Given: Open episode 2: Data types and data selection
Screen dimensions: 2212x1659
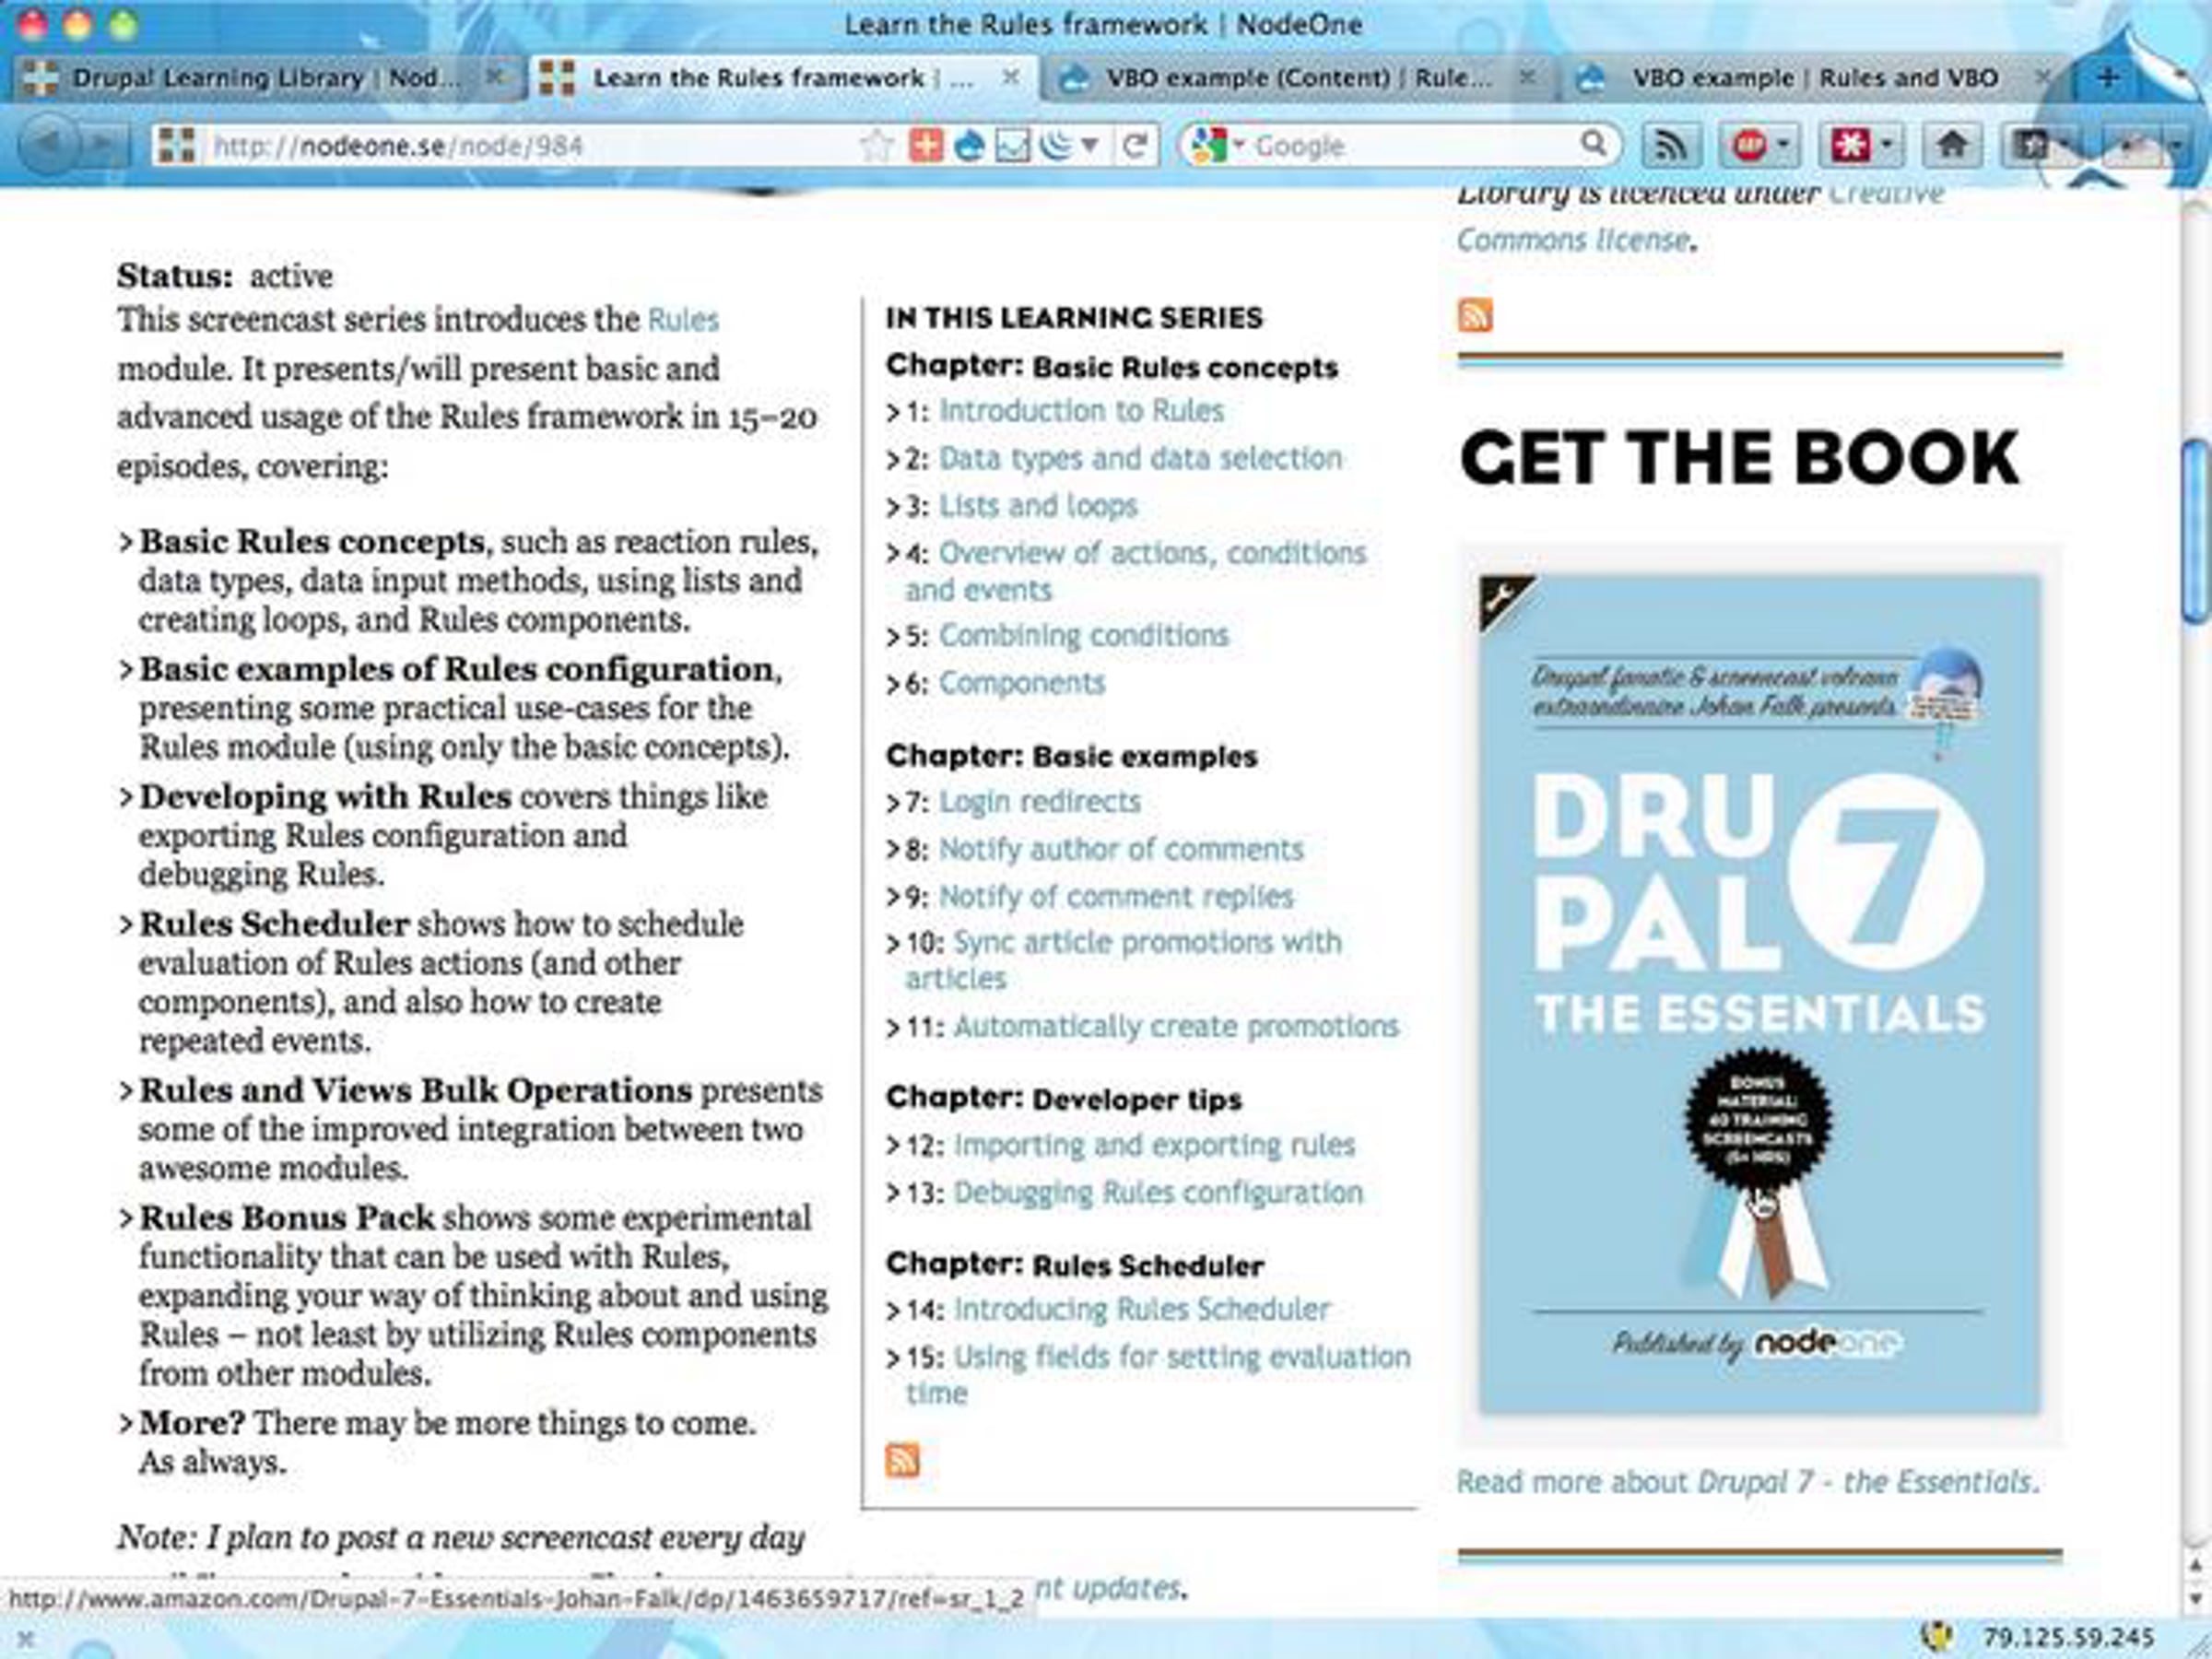Looking at the screenshot, I should [1140, 458].
